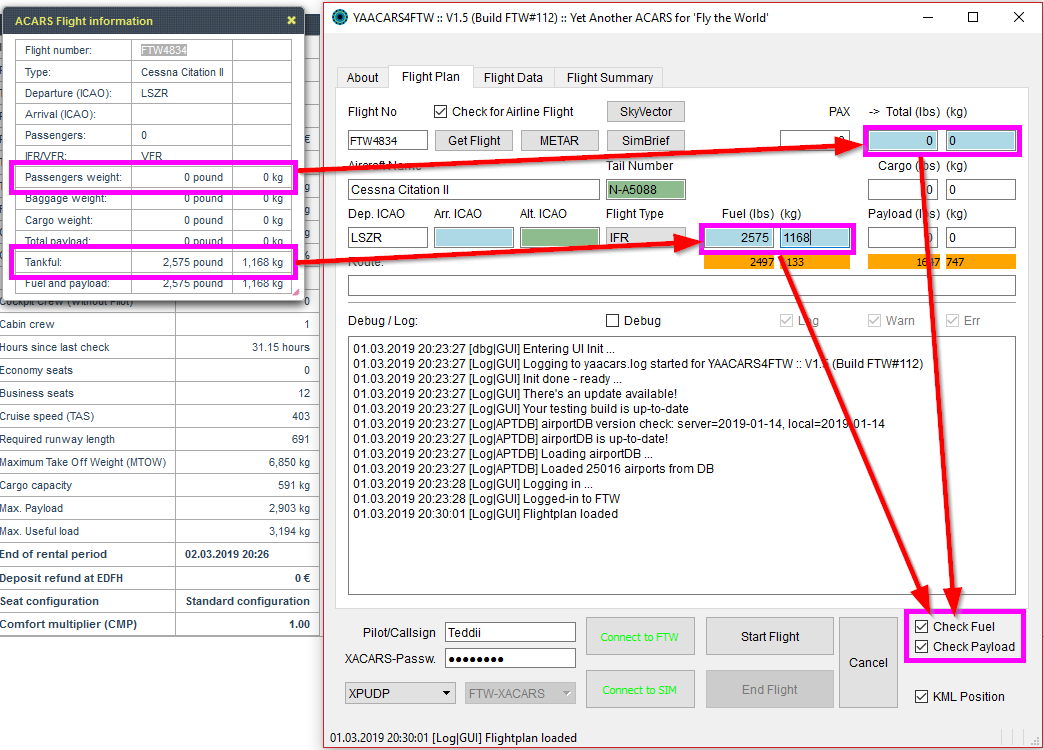Uncheck the Check Fuel option
Viewport: 1044px width, 750px height.
point(921,626)
